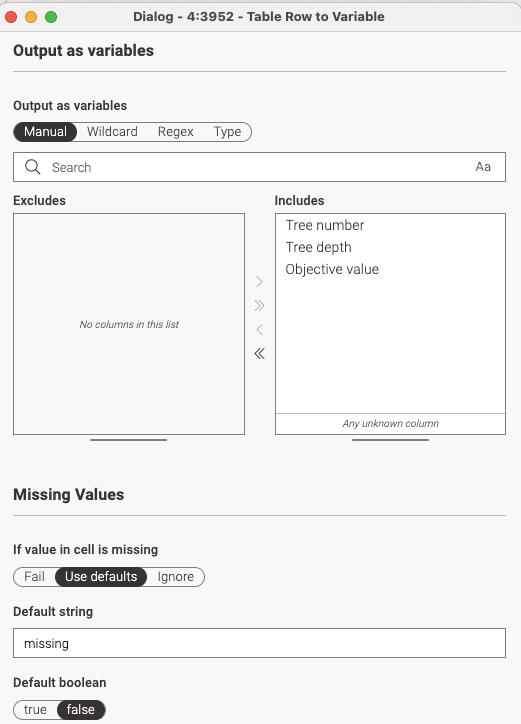The height and width of the screenshot is (724, 521).
Task: Set default boolean to false
Action: pyautogui.click(x=81, y=710)
